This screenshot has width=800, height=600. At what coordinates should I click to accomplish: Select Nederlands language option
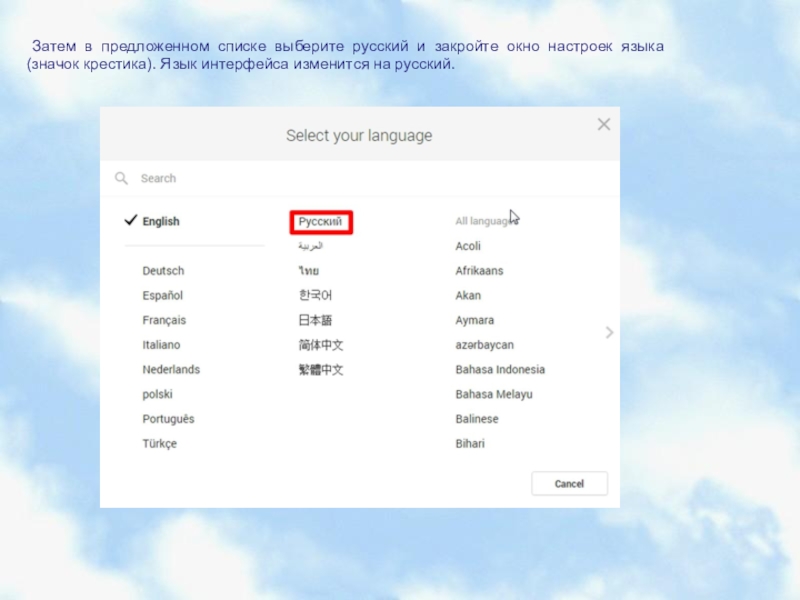pos(171,370)
